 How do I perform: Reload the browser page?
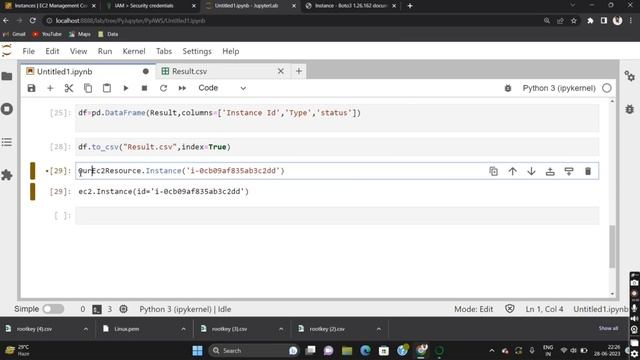[x=33, y=20]
